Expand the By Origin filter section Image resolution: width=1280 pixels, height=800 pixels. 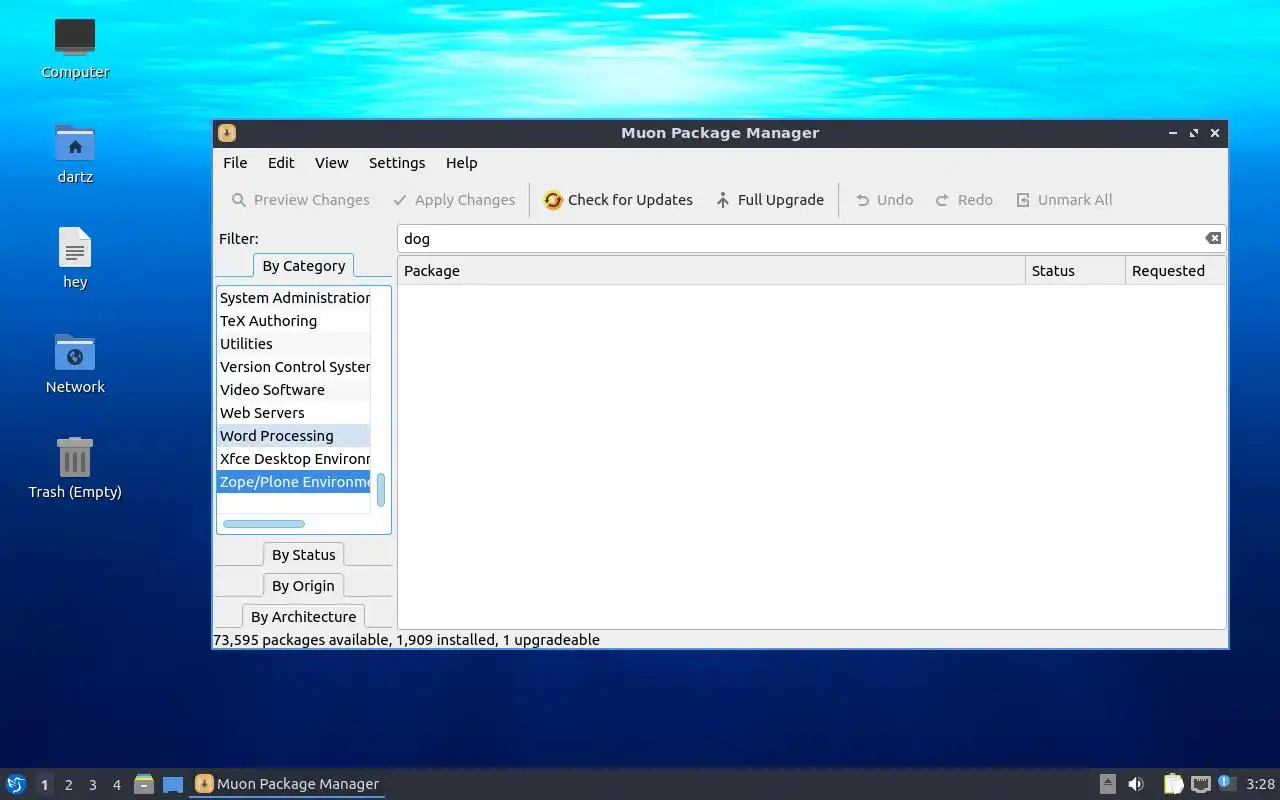pos(304,586)
